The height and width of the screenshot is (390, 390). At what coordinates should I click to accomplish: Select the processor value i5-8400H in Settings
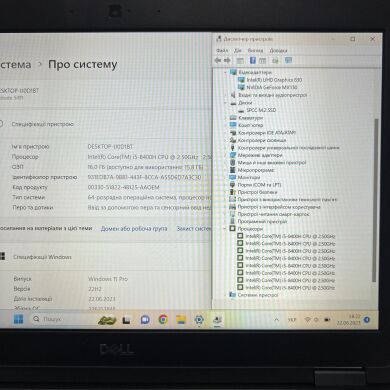click(150, 157)
